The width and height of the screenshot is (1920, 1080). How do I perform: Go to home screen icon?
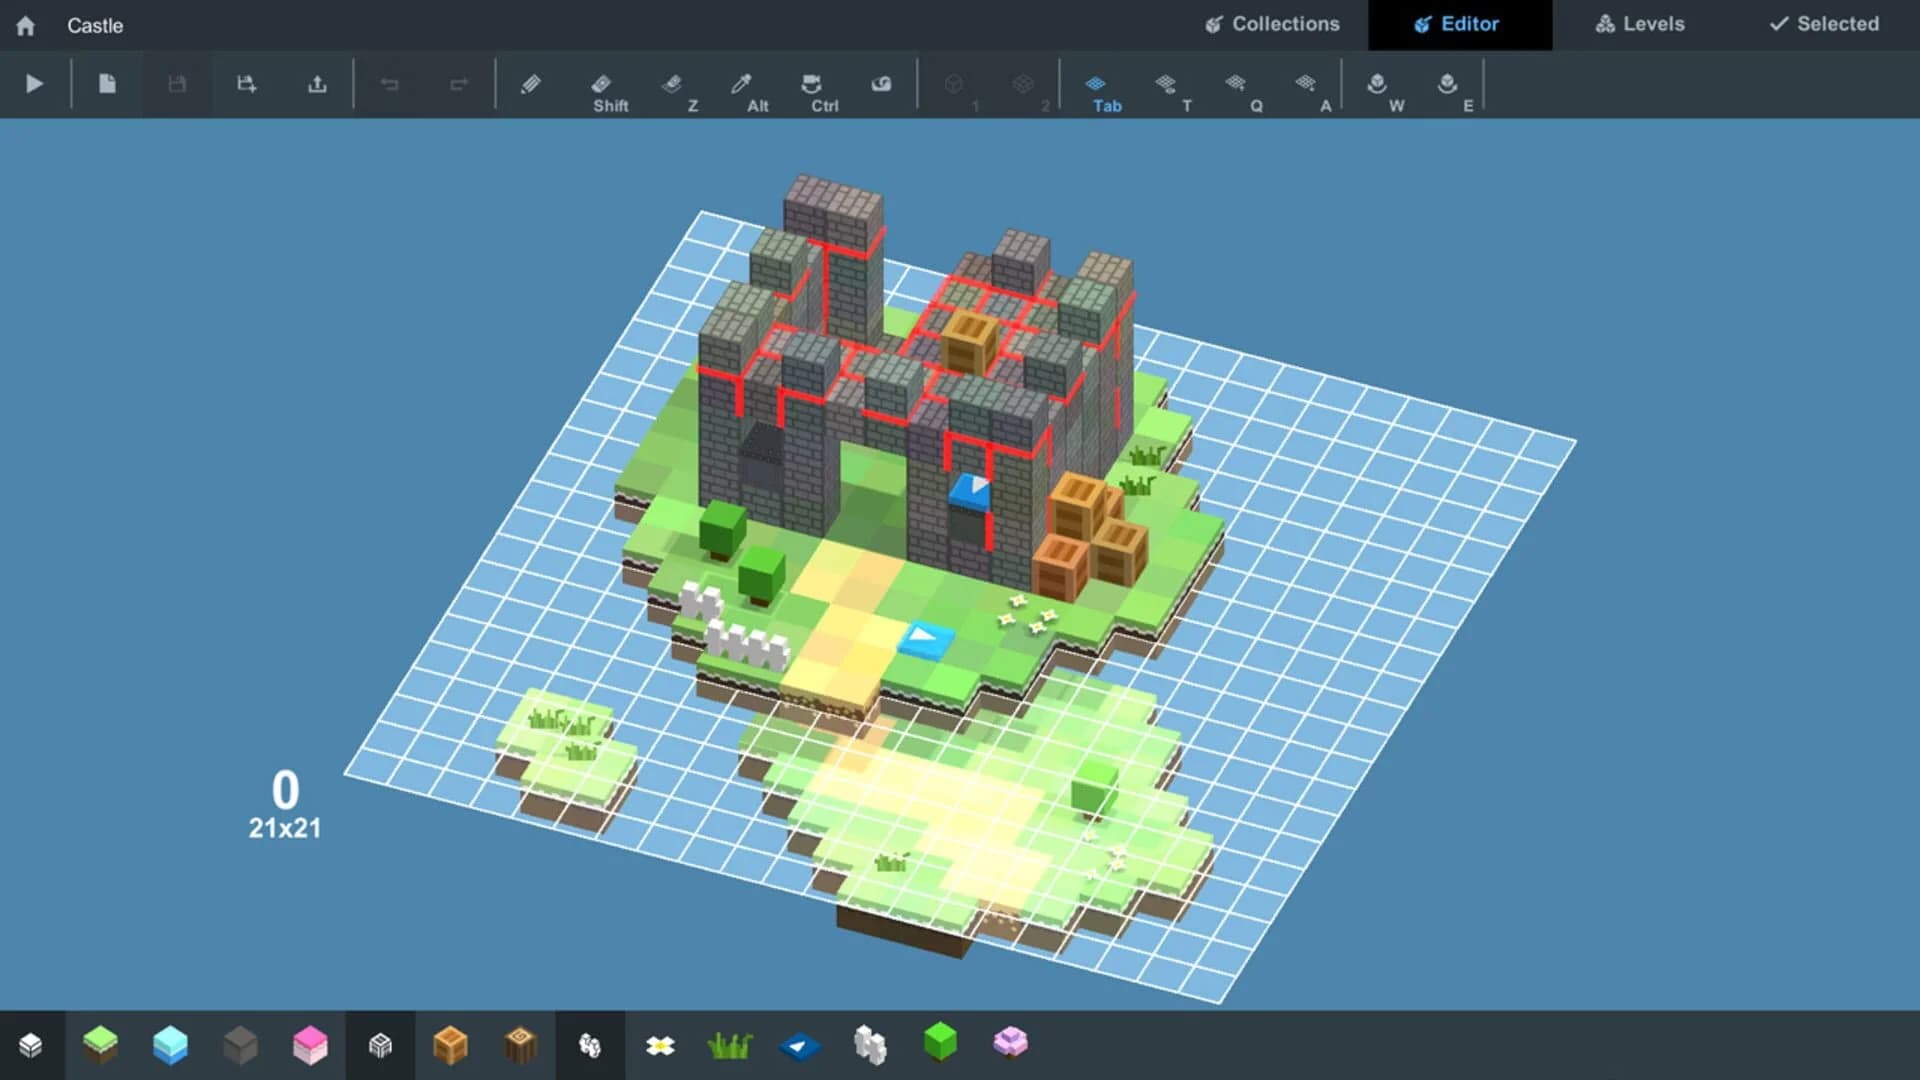[26, 26]
